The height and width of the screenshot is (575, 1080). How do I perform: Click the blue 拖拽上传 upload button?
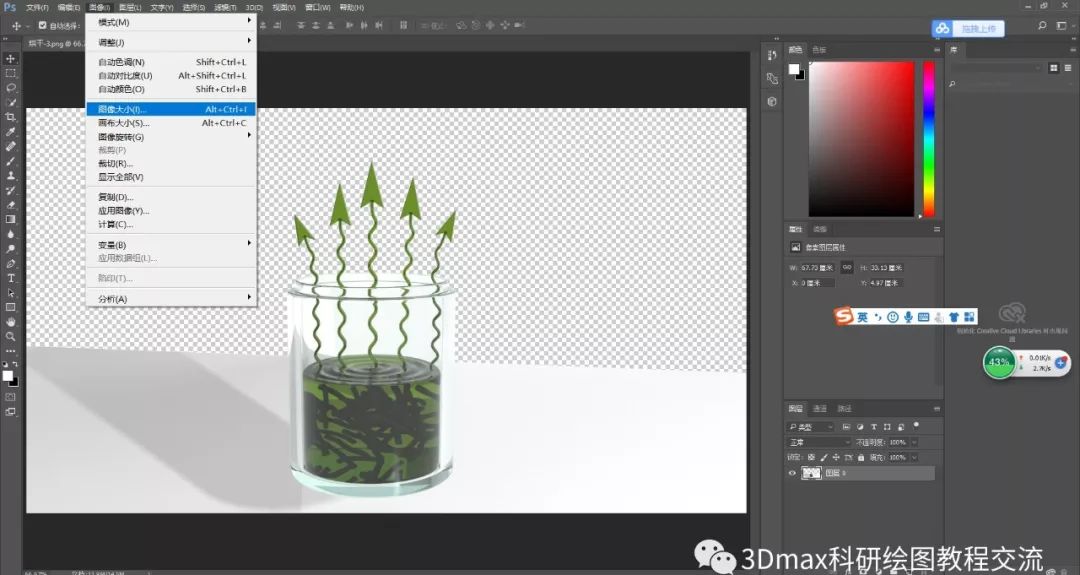(x=967, y=29)
